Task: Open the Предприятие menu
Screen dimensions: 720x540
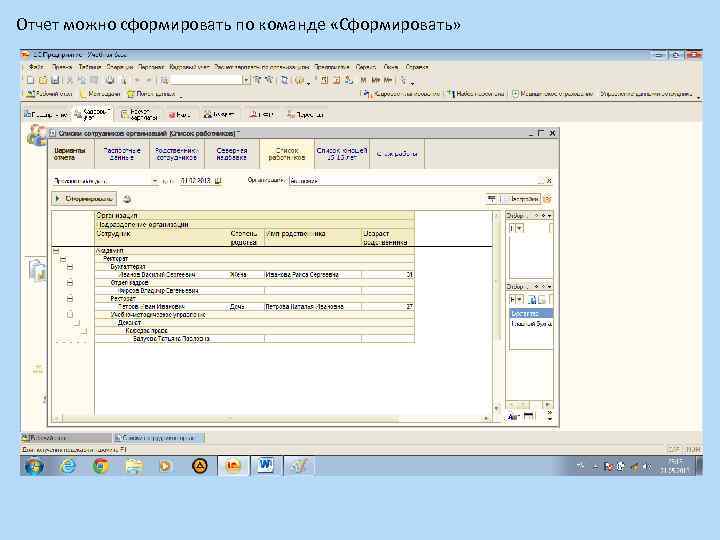Action: [332, 67]
